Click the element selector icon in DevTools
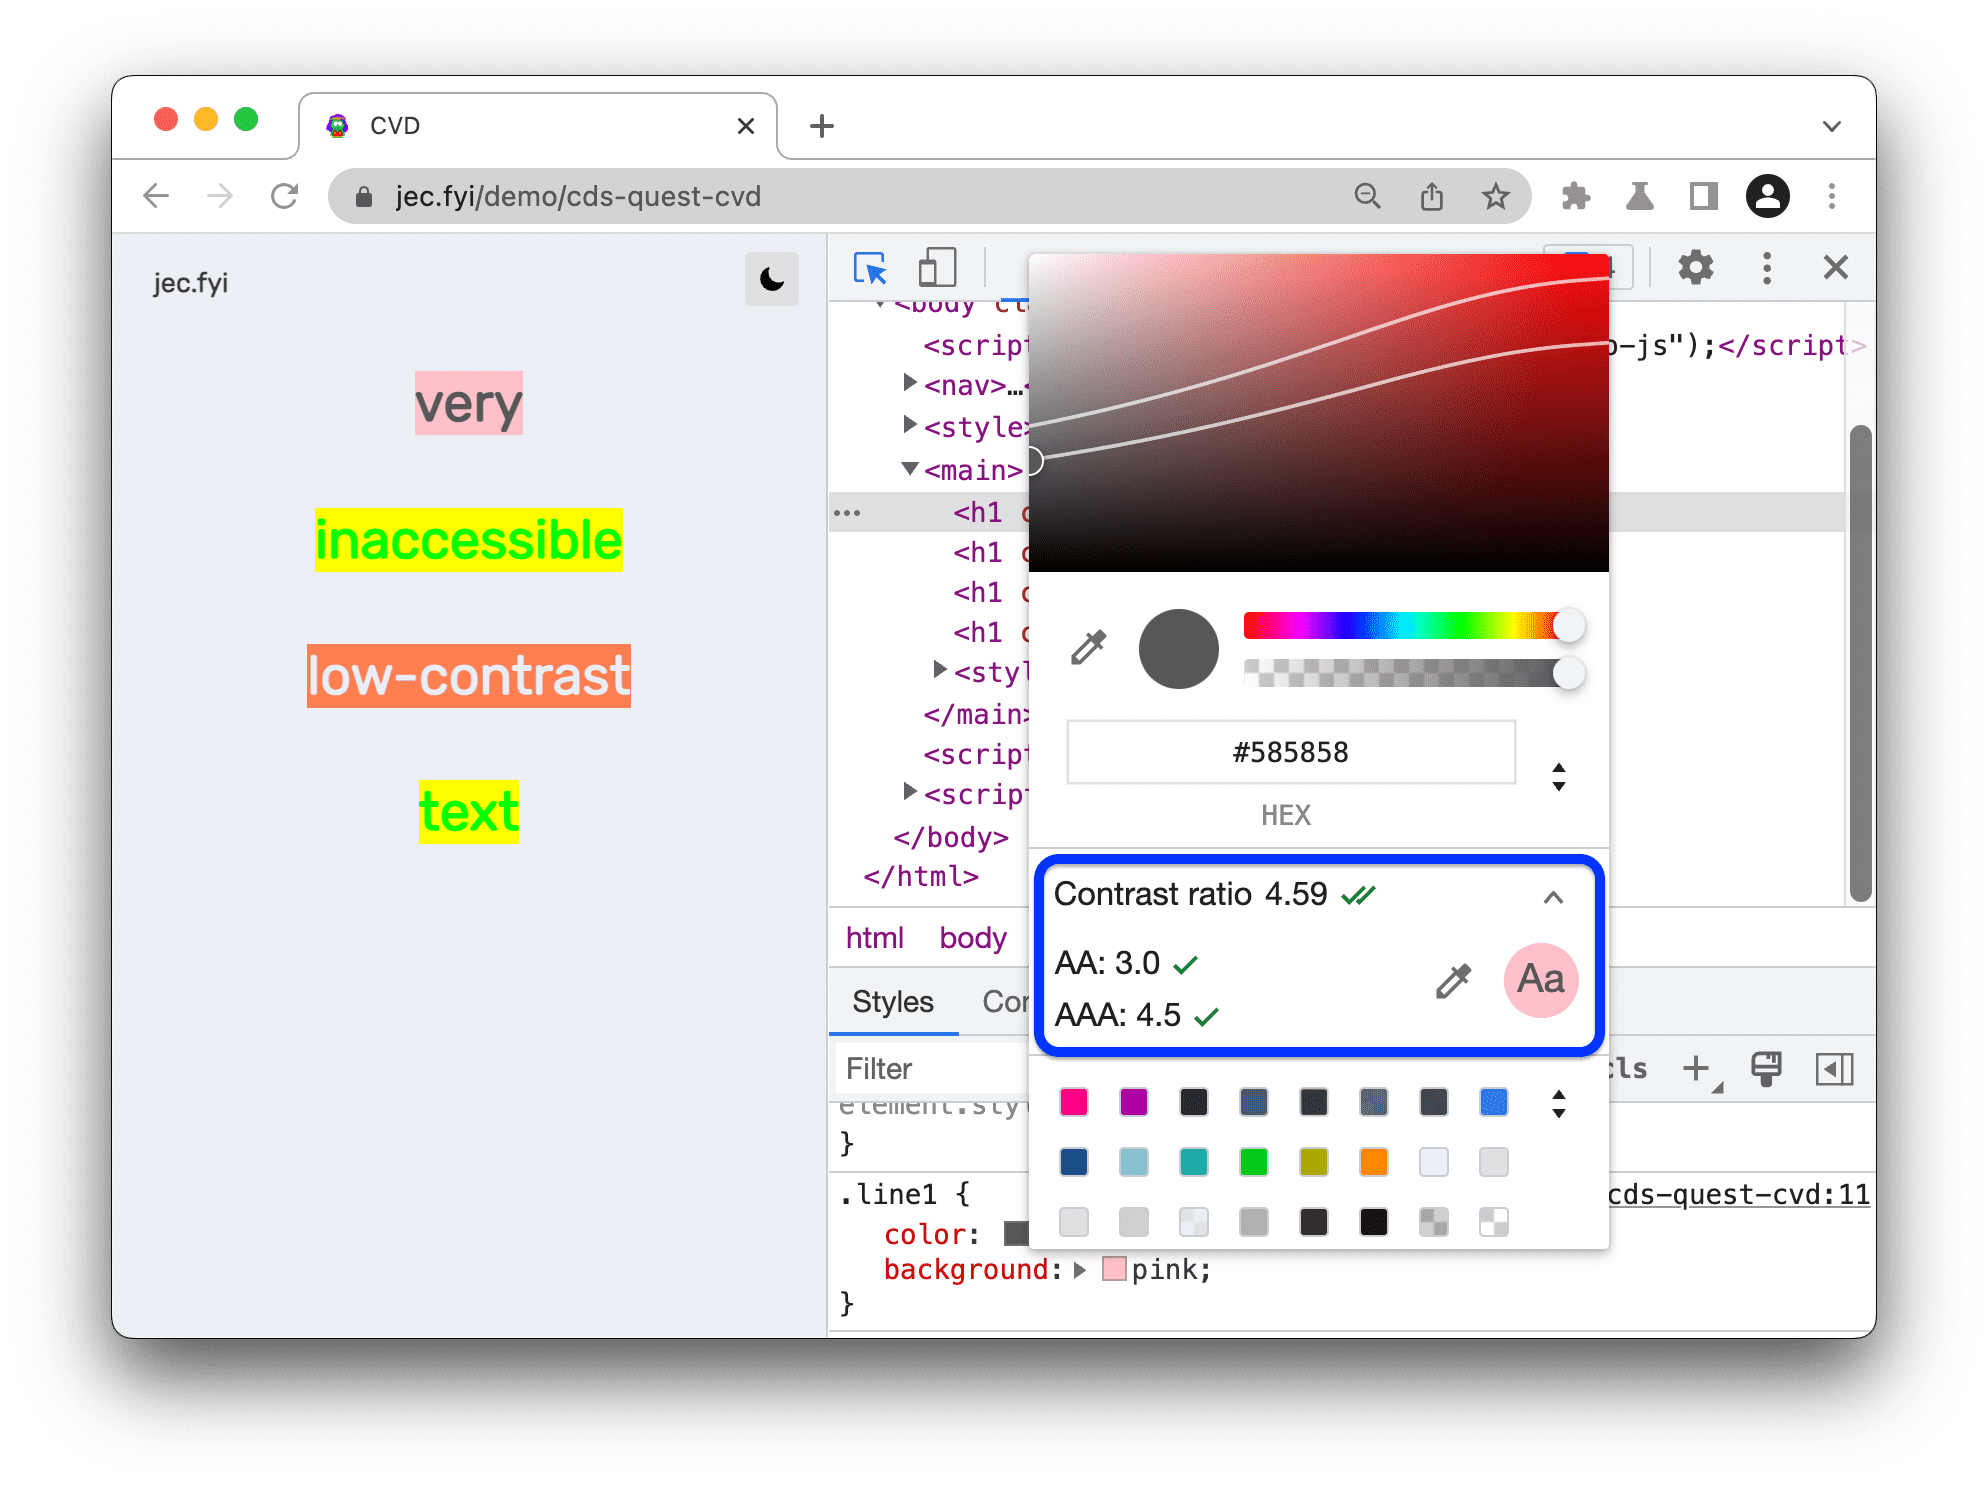The width and height of the screenshot is (1988, 1486). [x=869, y=268]
